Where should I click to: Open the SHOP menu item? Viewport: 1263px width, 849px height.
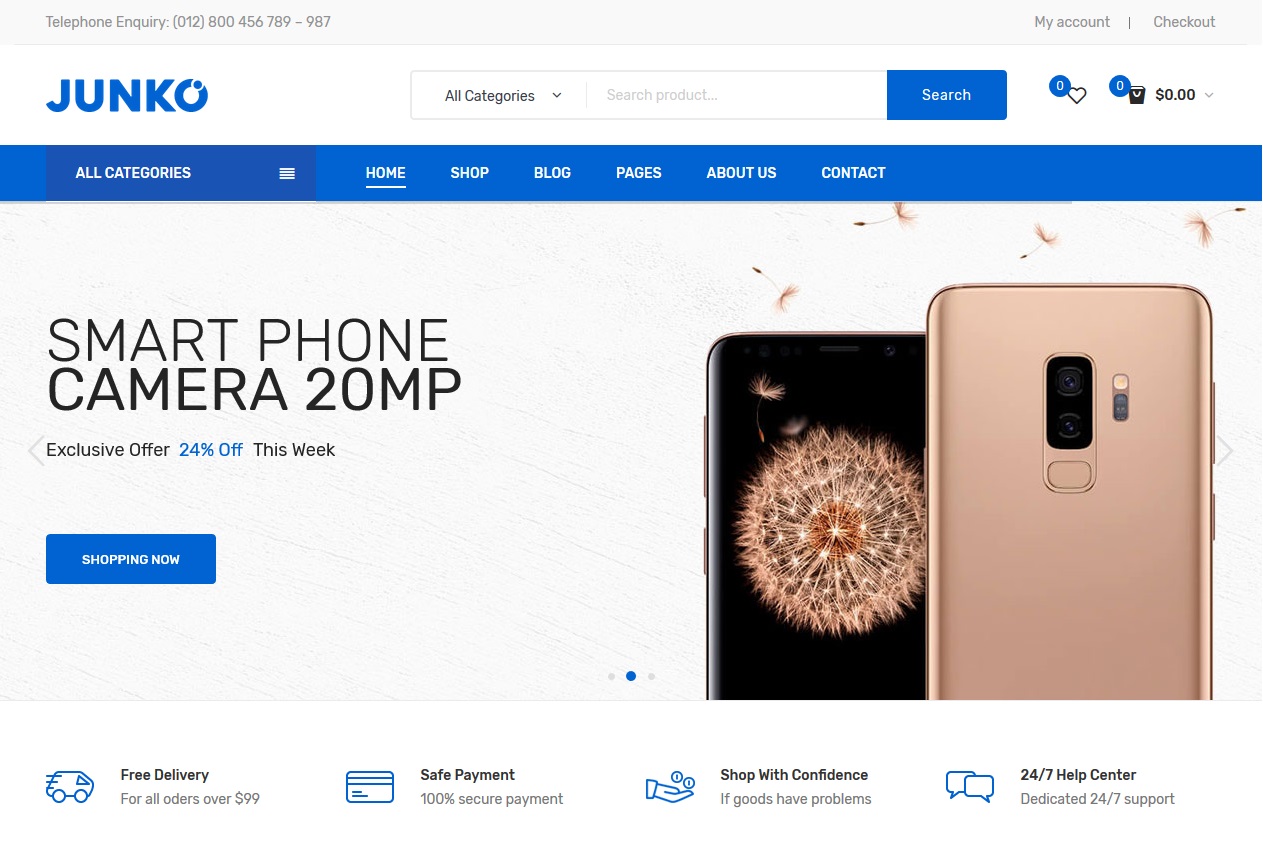(469, 173)
